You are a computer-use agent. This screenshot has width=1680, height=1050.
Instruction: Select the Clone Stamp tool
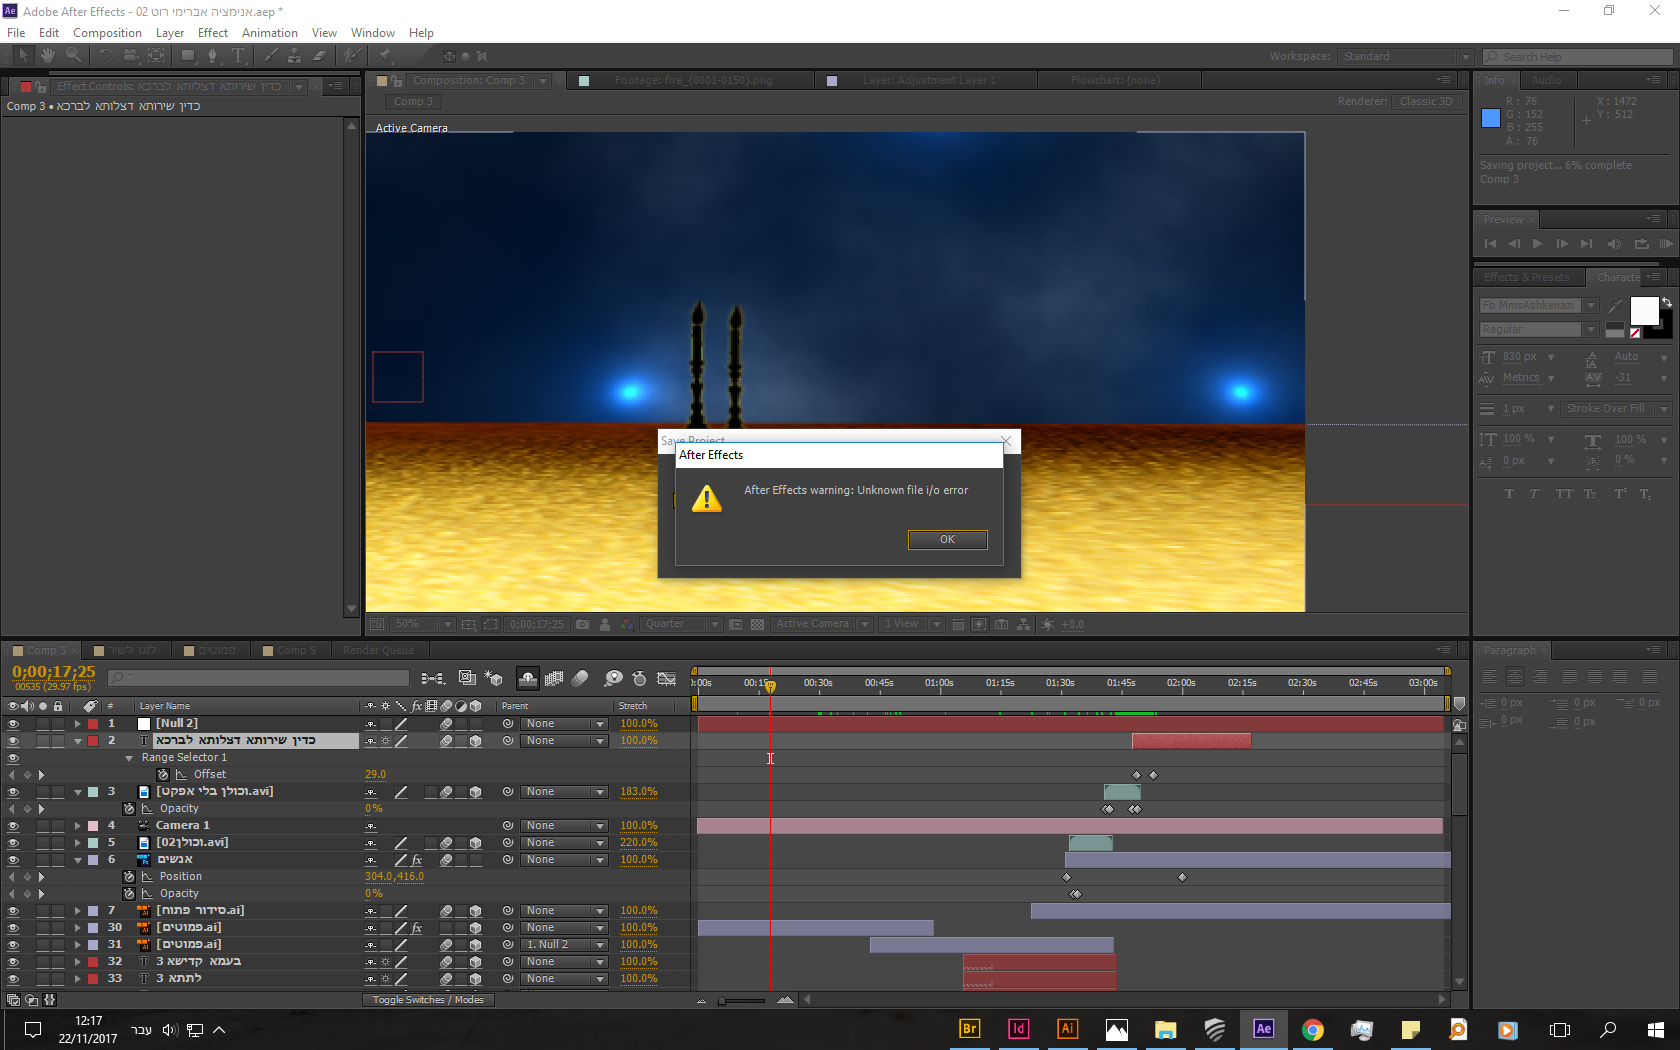(x=294, y=56)
